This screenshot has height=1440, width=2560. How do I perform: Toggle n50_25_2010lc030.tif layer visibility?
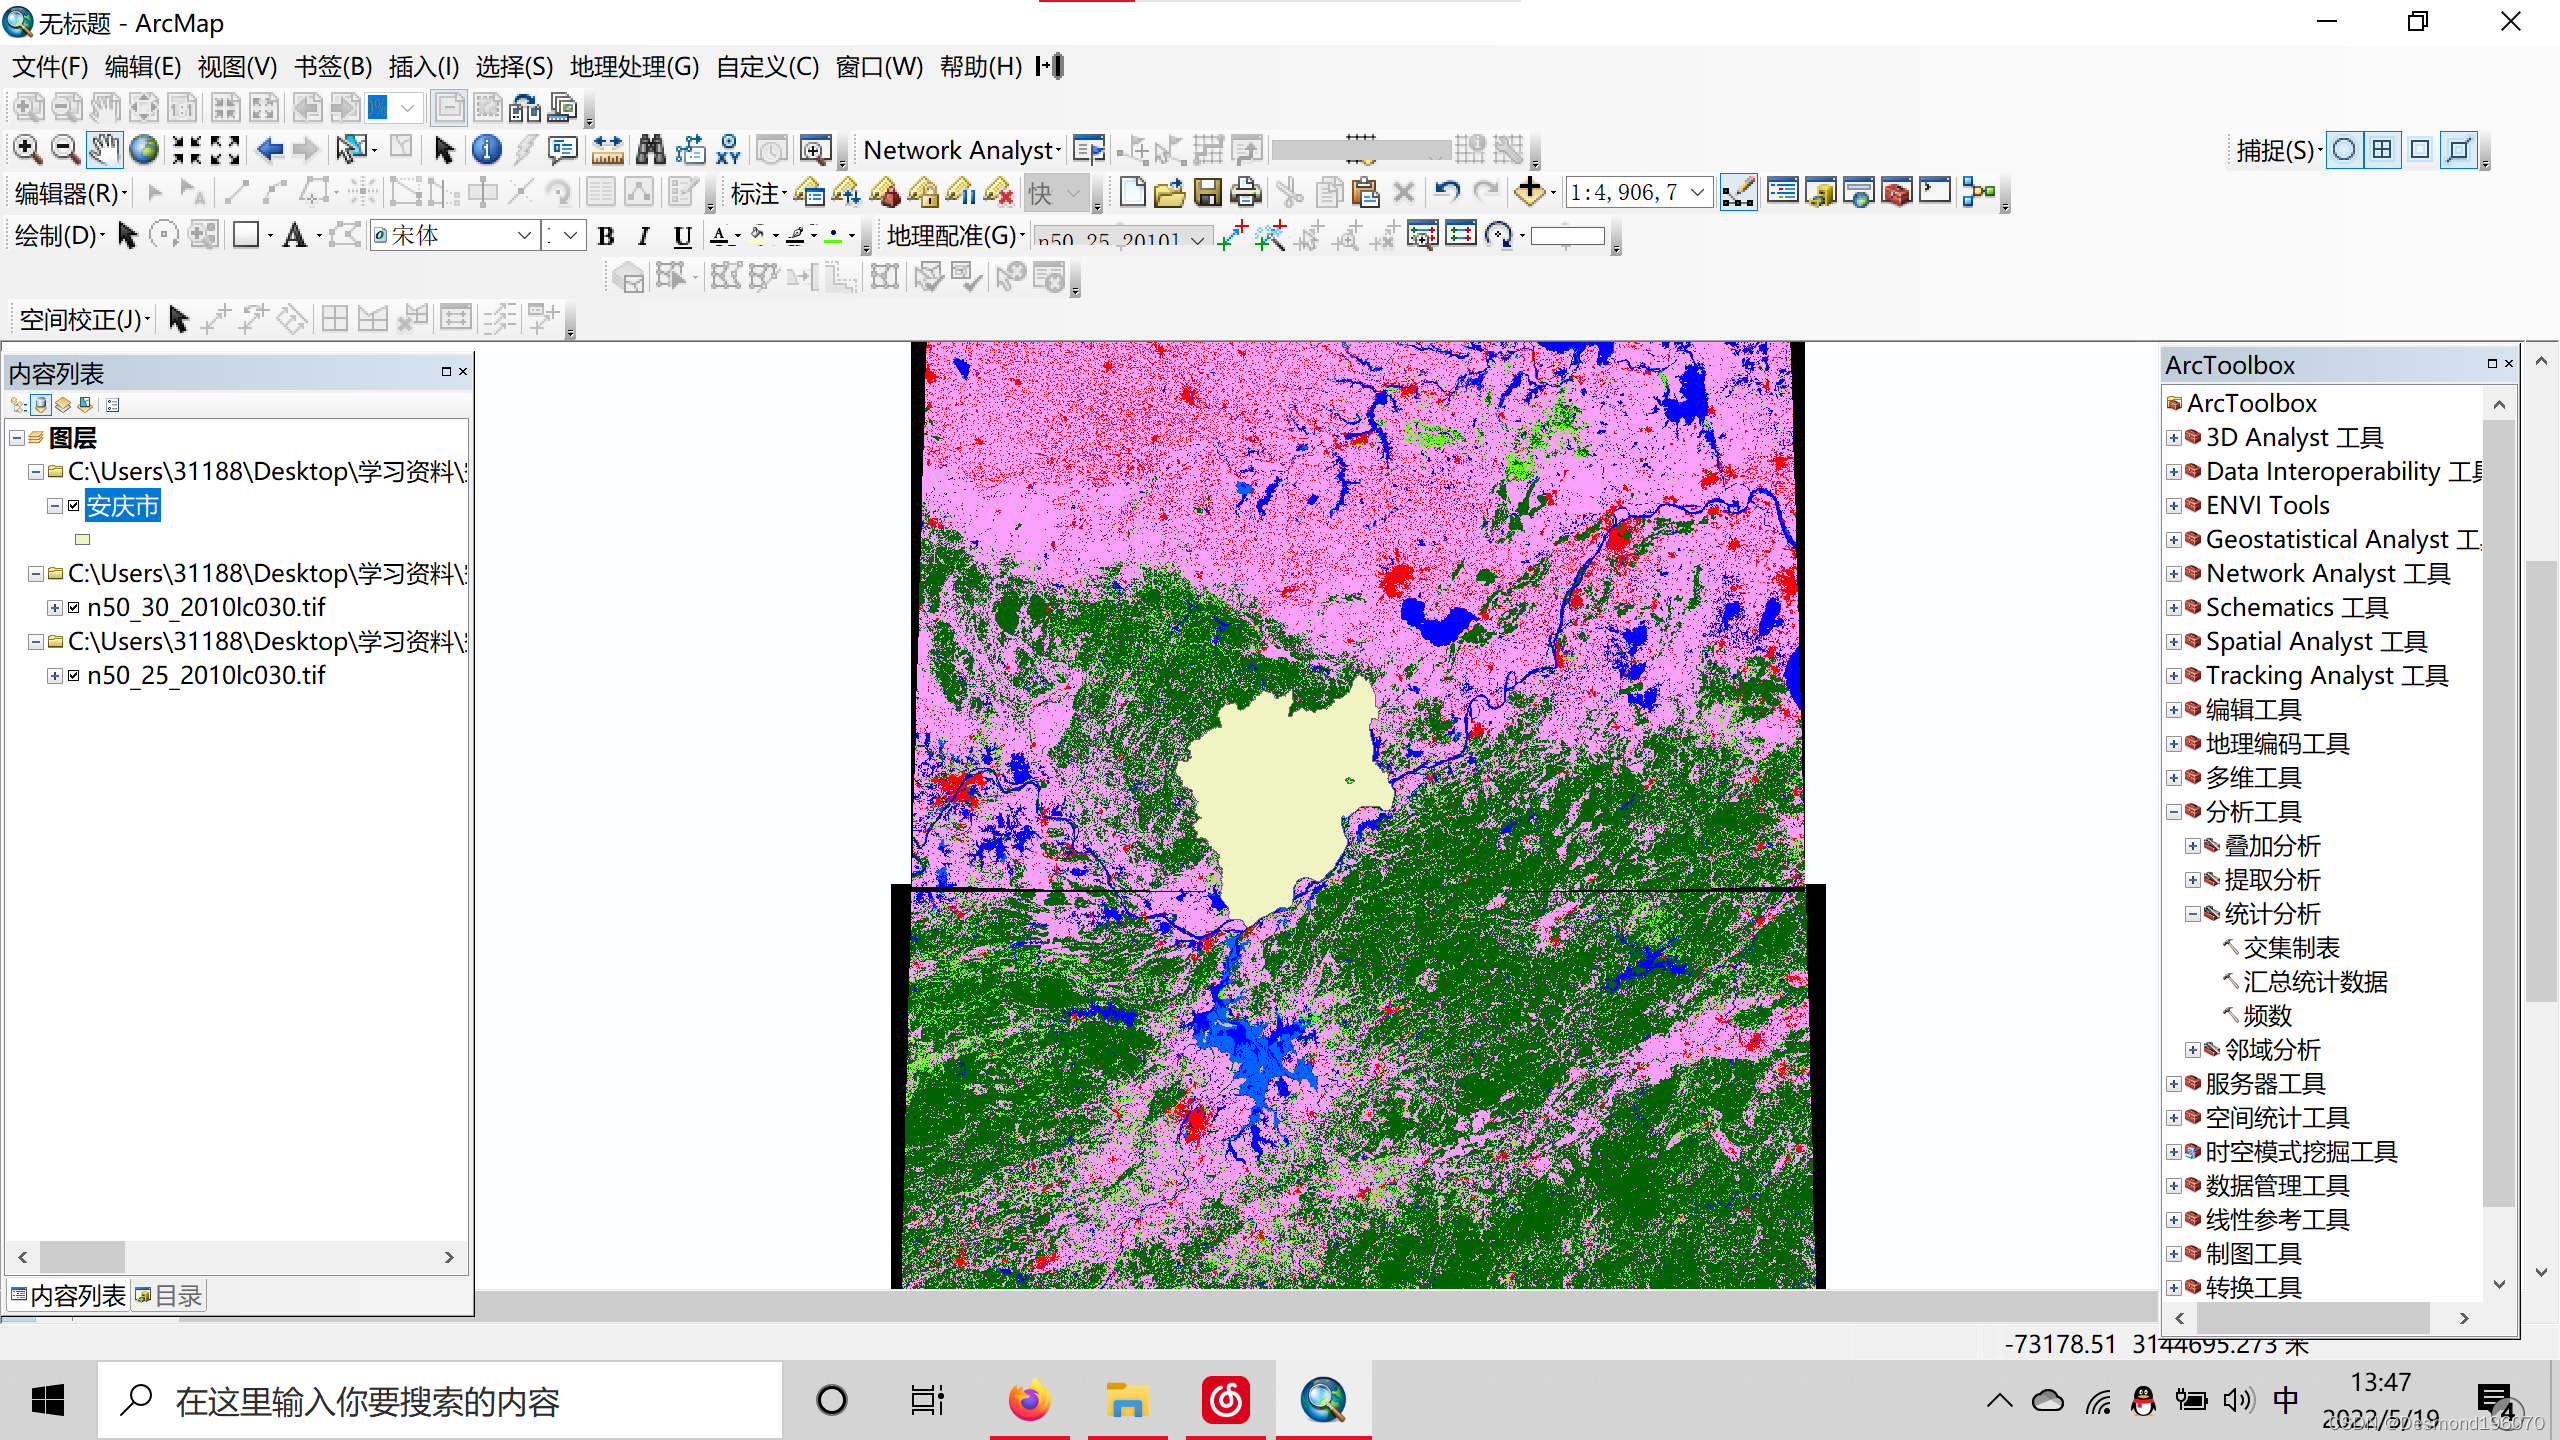click(74, 676)
